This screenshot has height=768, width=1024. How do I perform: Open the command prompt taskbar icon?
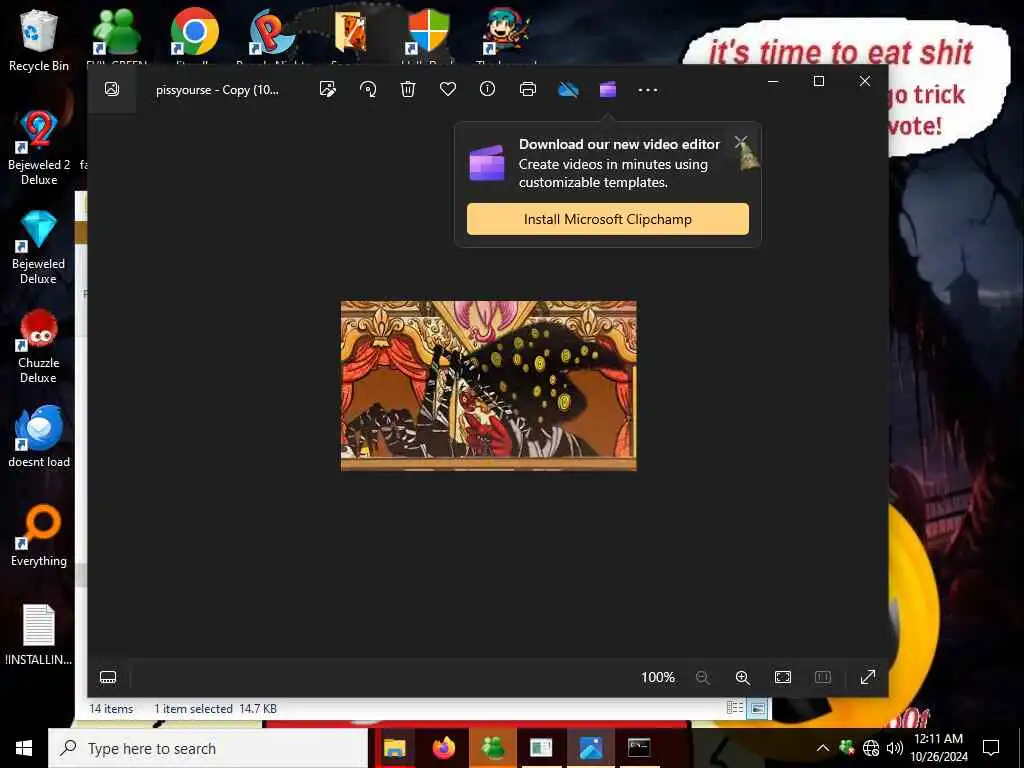click(639, 748)
